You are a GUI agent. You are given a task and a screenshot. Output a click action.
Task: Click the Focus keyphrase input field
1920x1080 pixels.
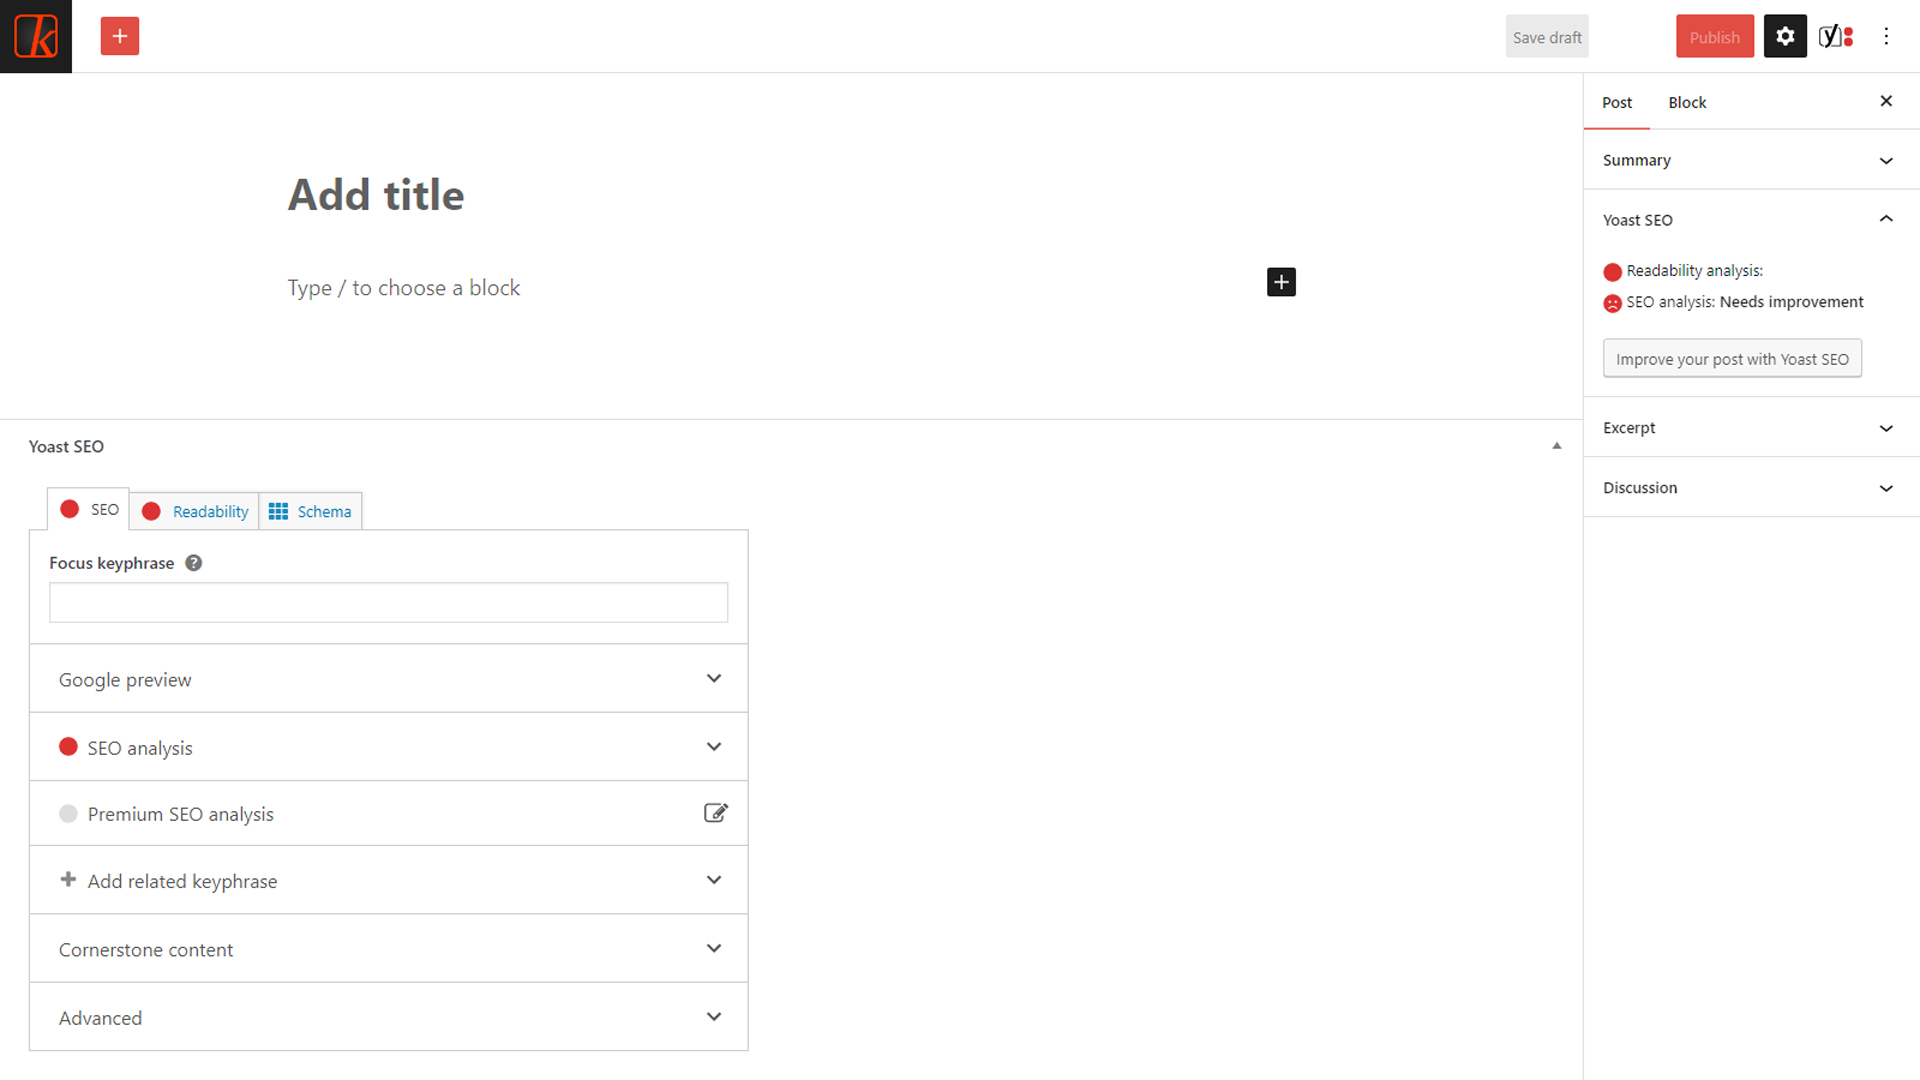(x=389, y=603)
